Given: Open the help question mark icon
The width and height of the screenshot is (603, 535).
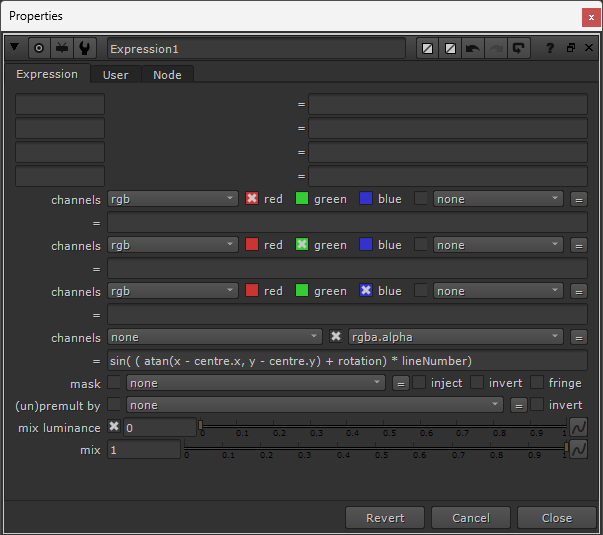Looking at the screenshot, I should 550,48.
